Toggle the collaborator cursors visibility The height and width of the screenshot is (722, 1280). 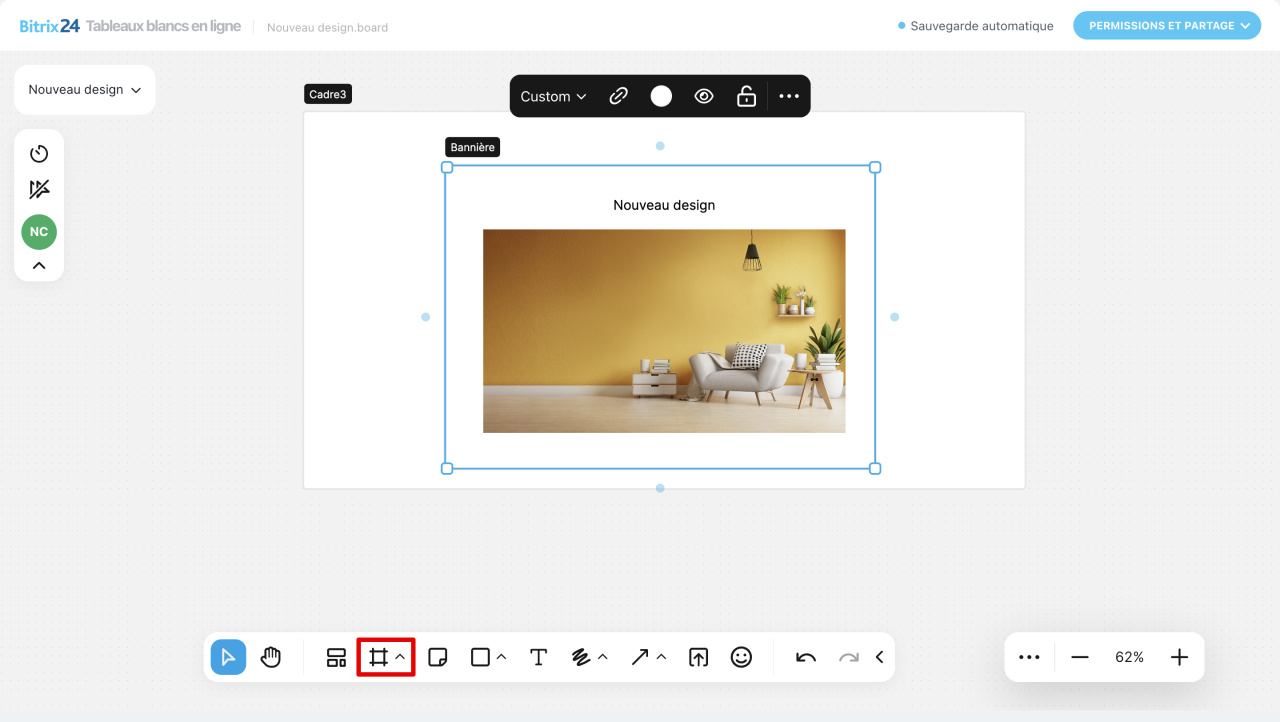coord(38,188)
